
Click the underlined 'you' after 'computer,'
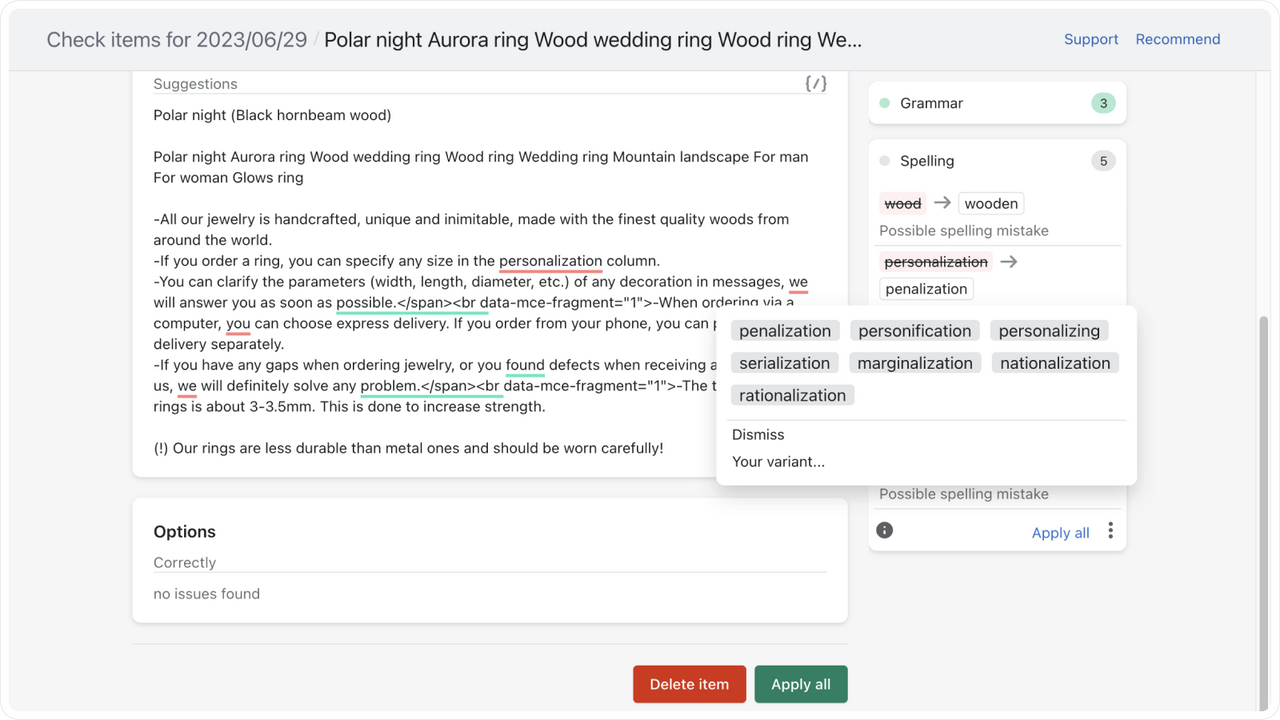[238, 323]
